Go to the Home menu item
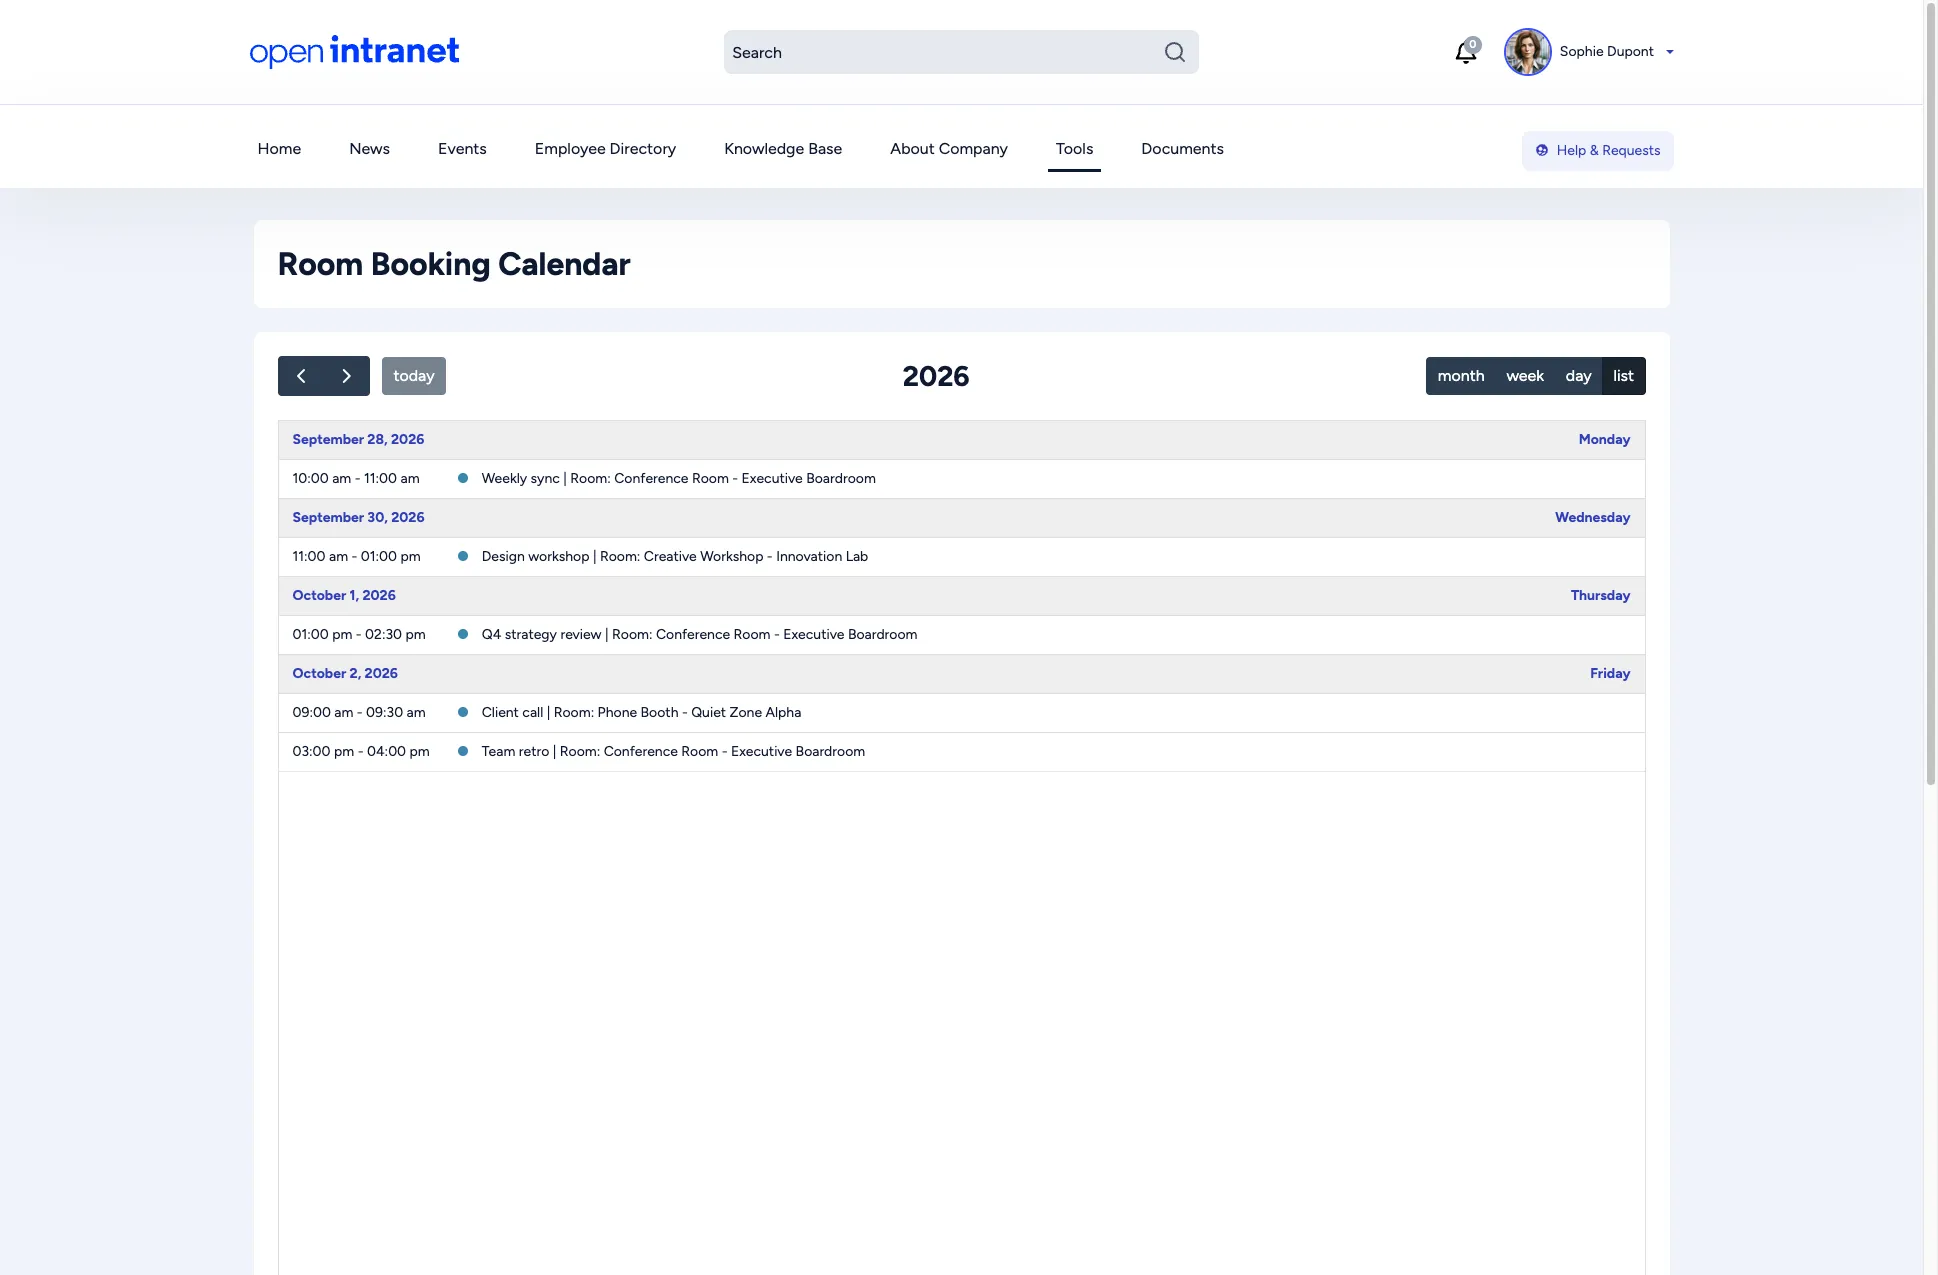Viewport: 1938px width, 1275px height. pos(279,149)
